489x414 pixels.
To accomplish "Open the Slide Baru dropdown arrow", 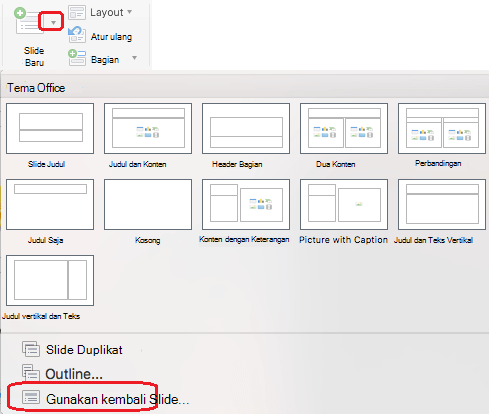I will [53, 23].
